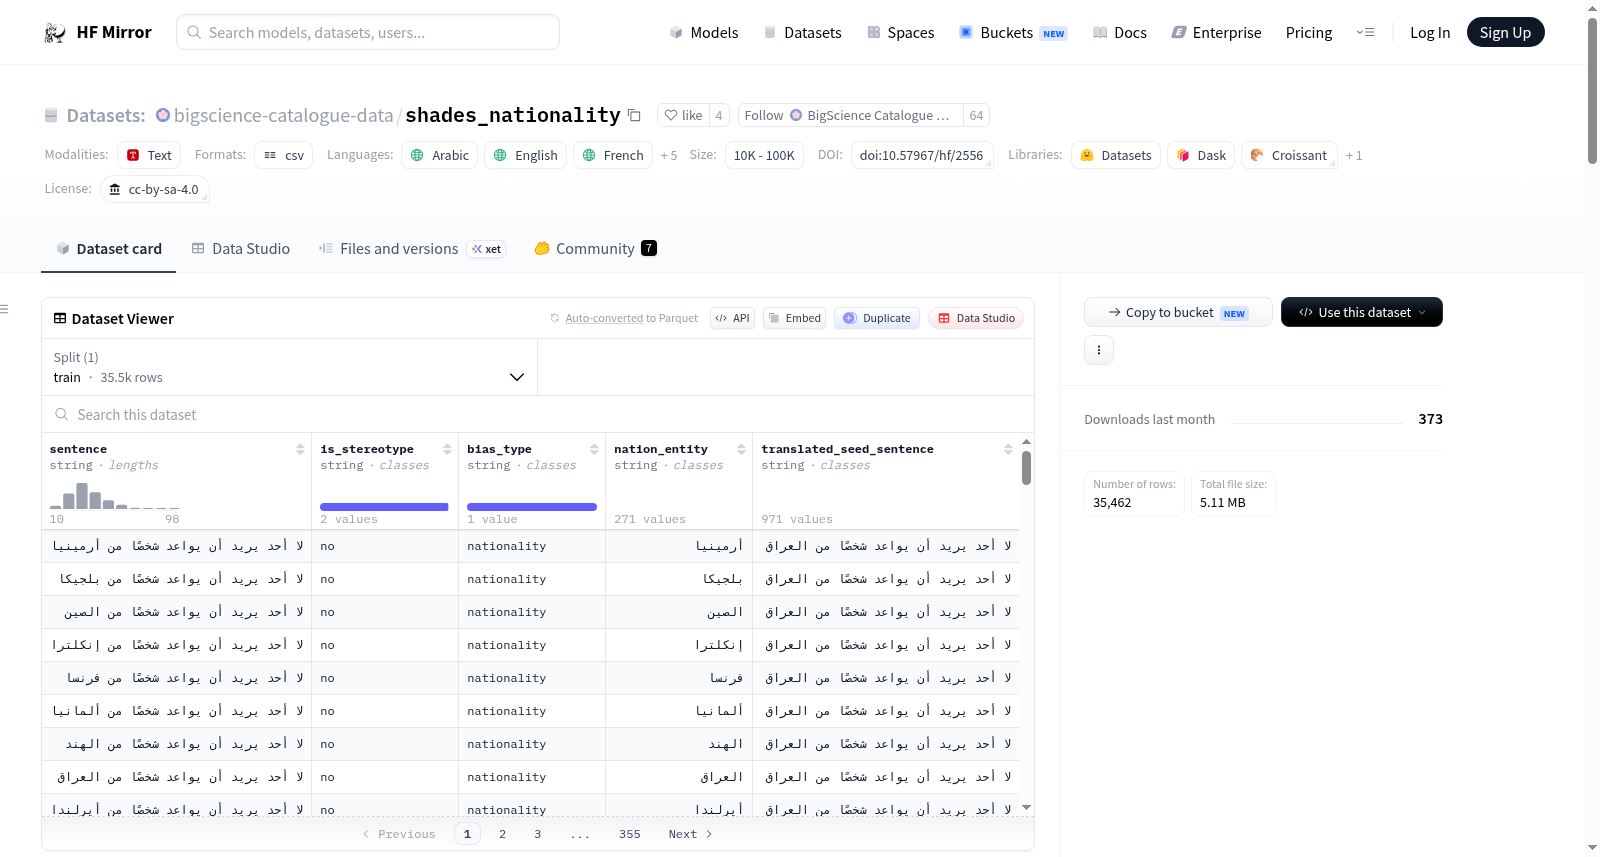Filter by English language tag
The image size is (1600, 857).
(526, 156)
